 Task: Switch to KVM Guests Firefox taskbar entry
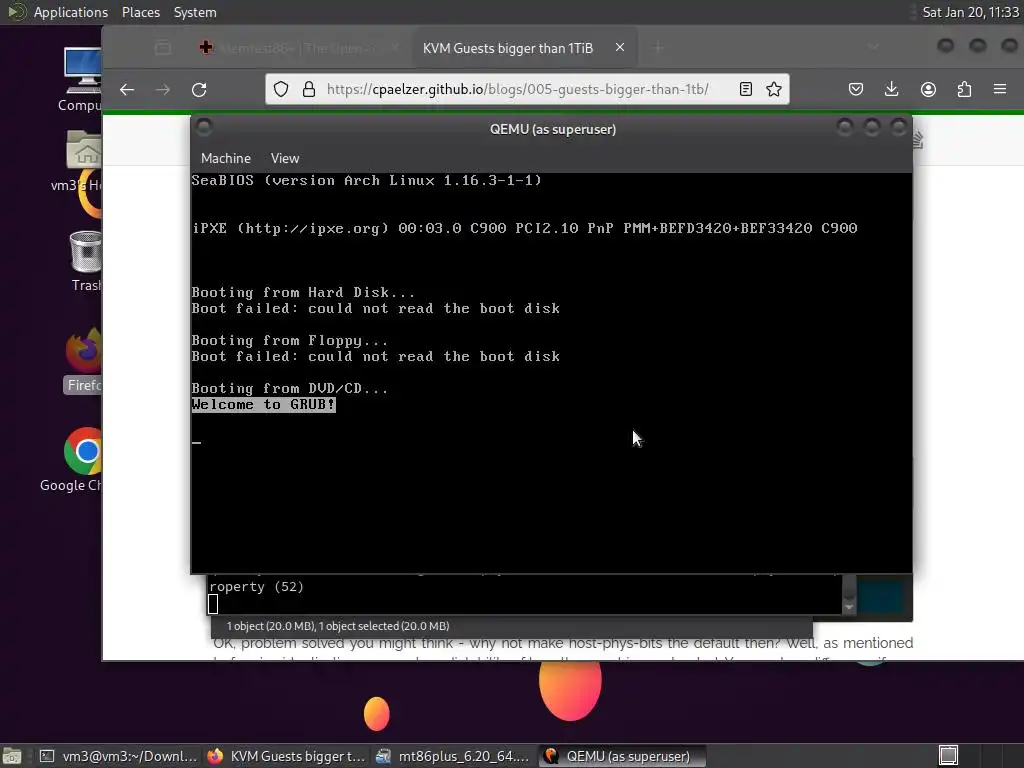[x=287, y=756]
